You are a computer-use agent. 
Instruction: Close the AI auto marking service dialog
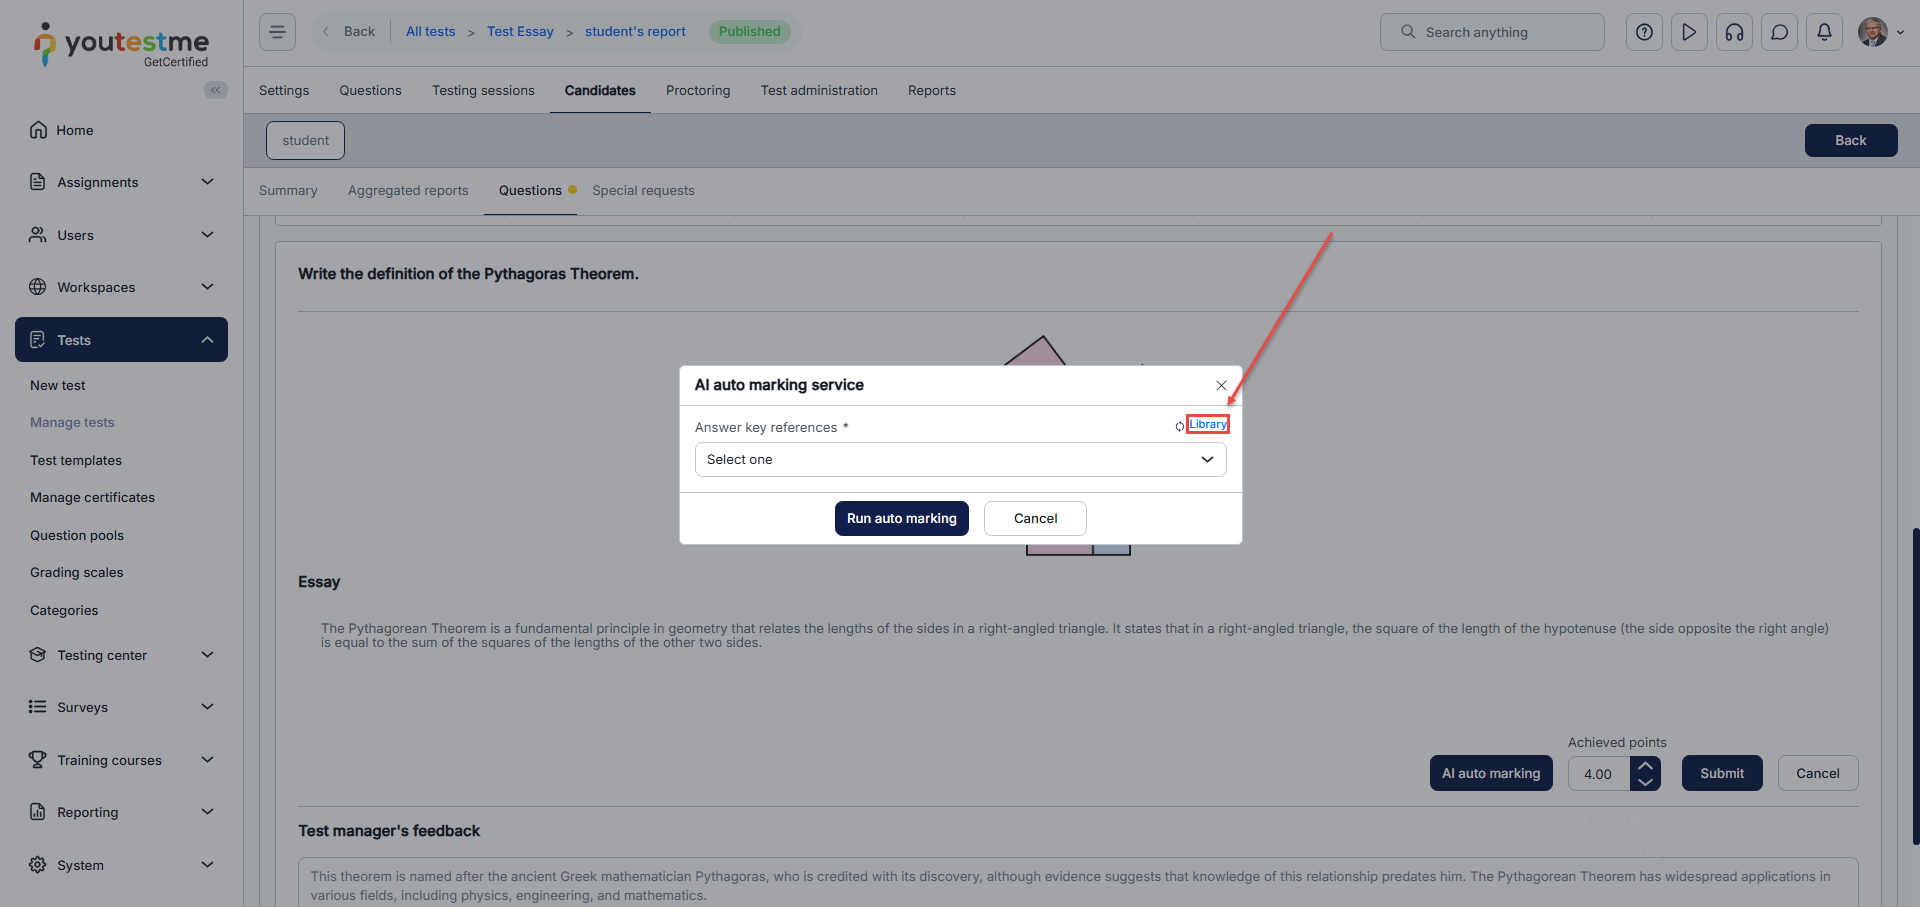[1221, 386]
